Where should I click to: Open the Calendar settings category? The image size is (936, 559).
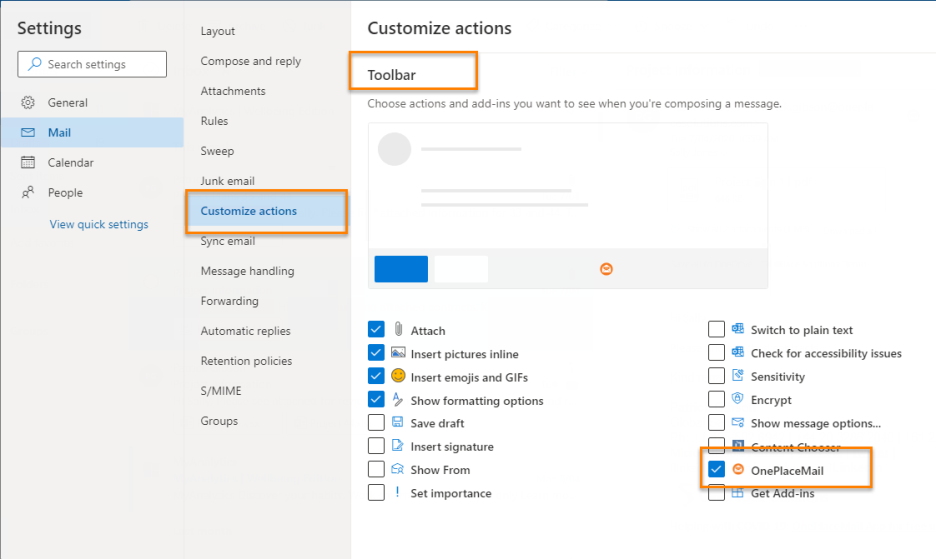click(x=70, y=163)
